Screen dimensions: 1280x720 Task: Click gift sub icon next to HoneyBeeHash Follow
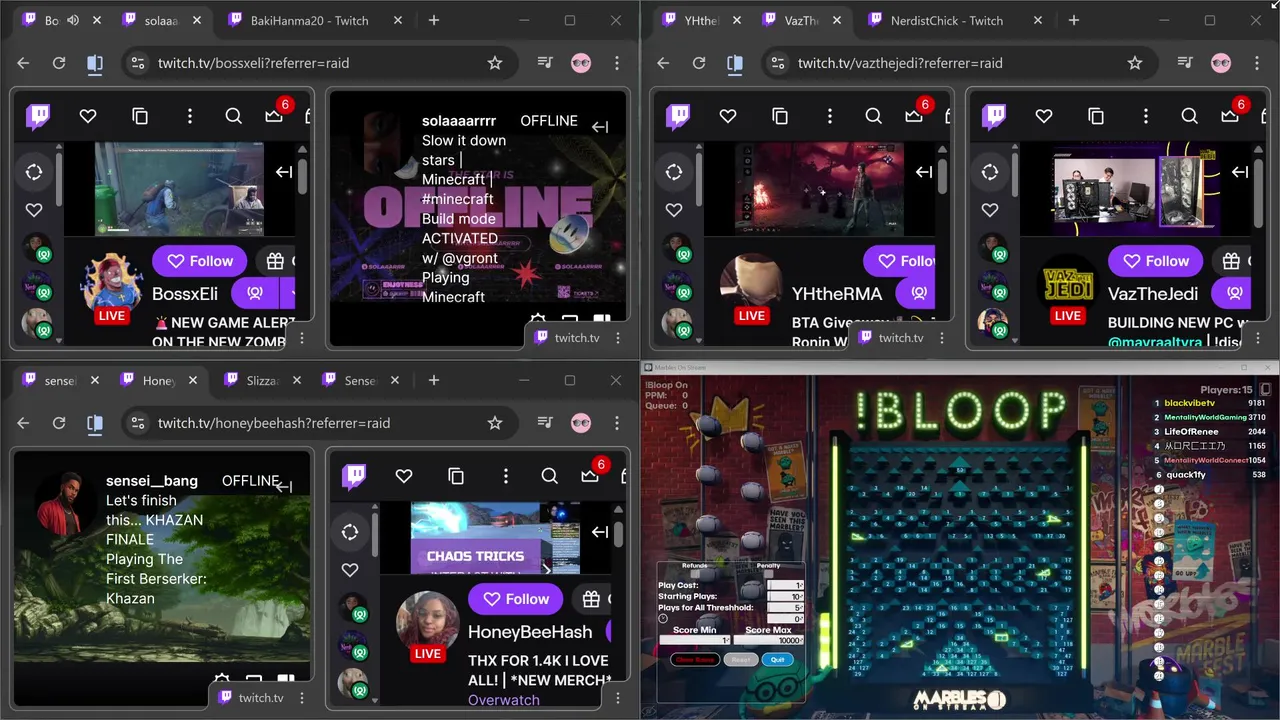592,599
